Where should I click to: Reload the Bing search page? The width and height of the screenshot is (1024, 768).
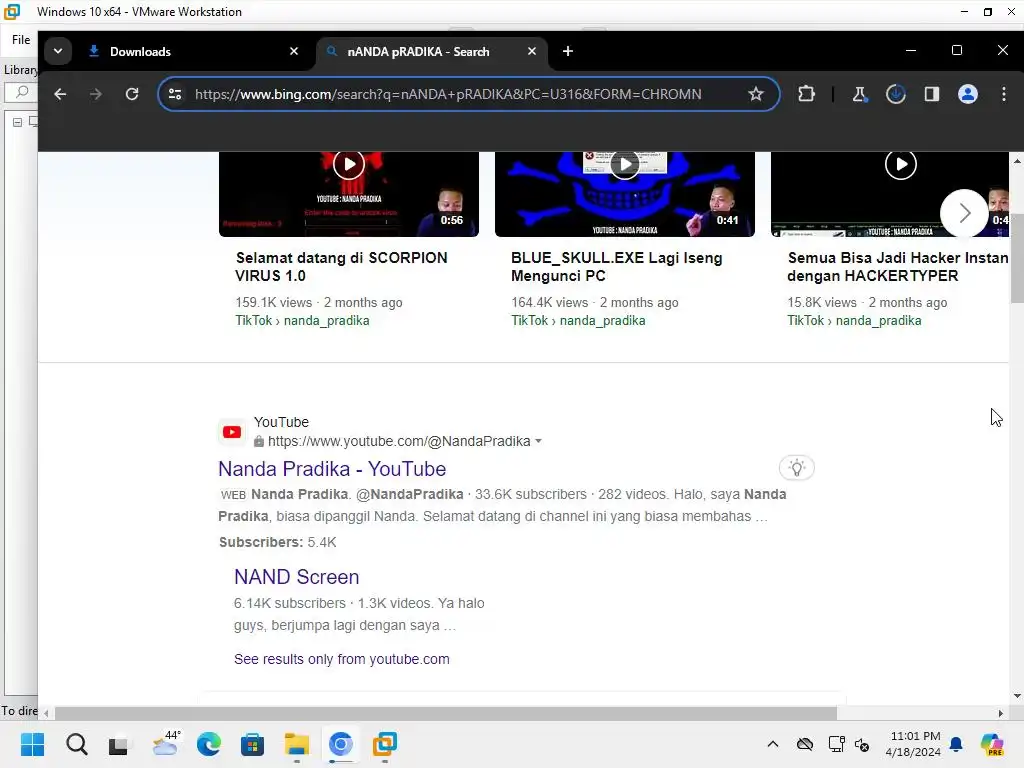pyautogui.click(x=132, y=94)
